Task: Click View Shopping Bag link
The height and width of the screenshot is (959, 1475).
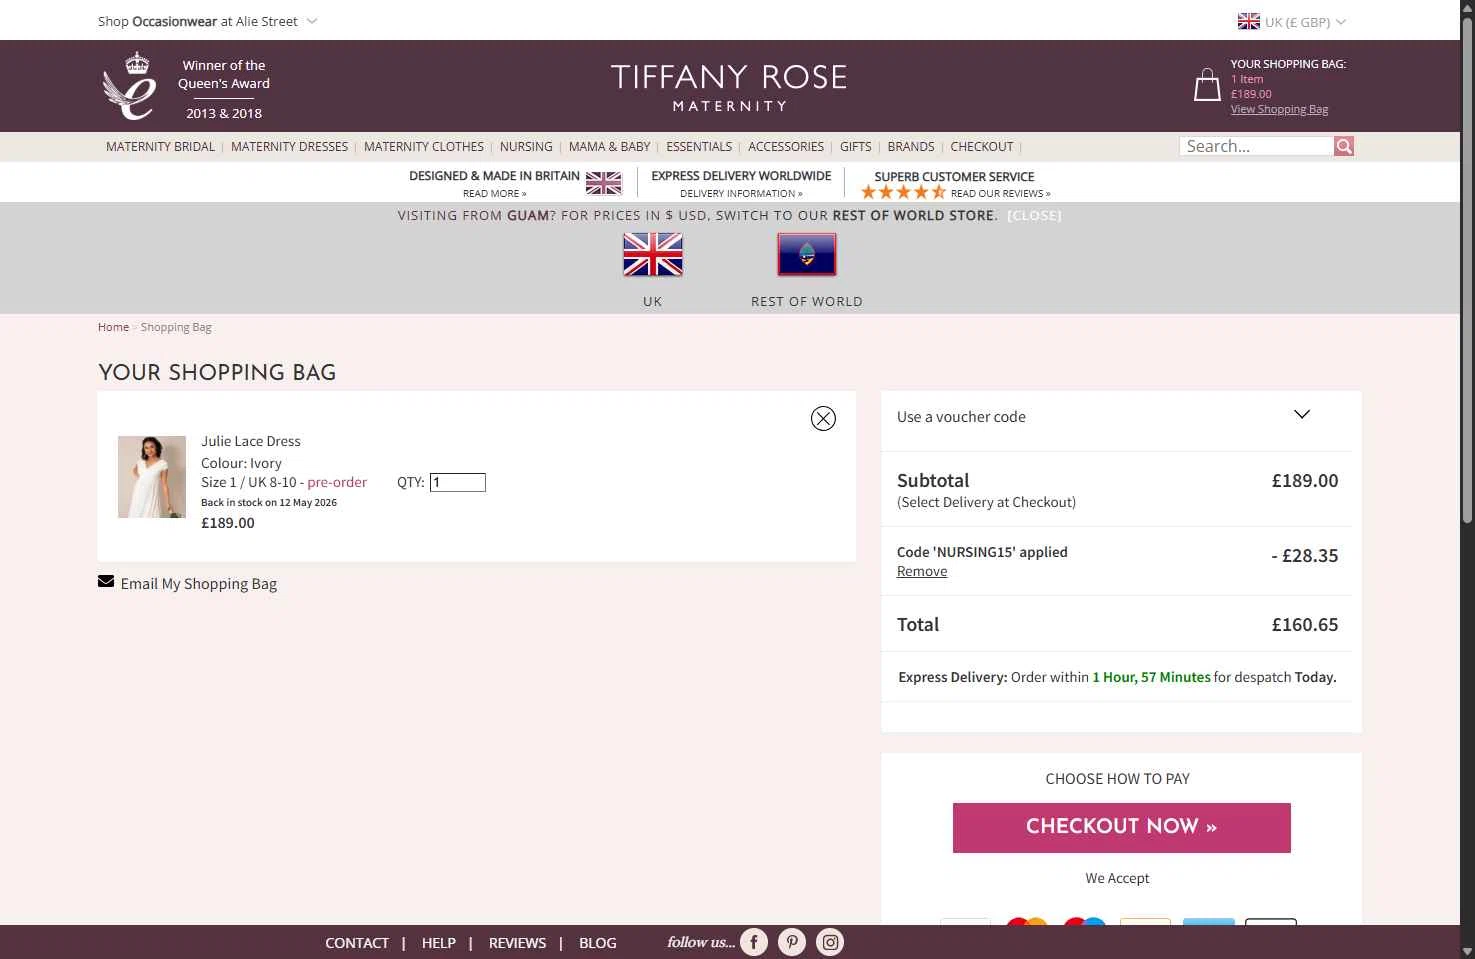Action: [x=1279, y=109]
